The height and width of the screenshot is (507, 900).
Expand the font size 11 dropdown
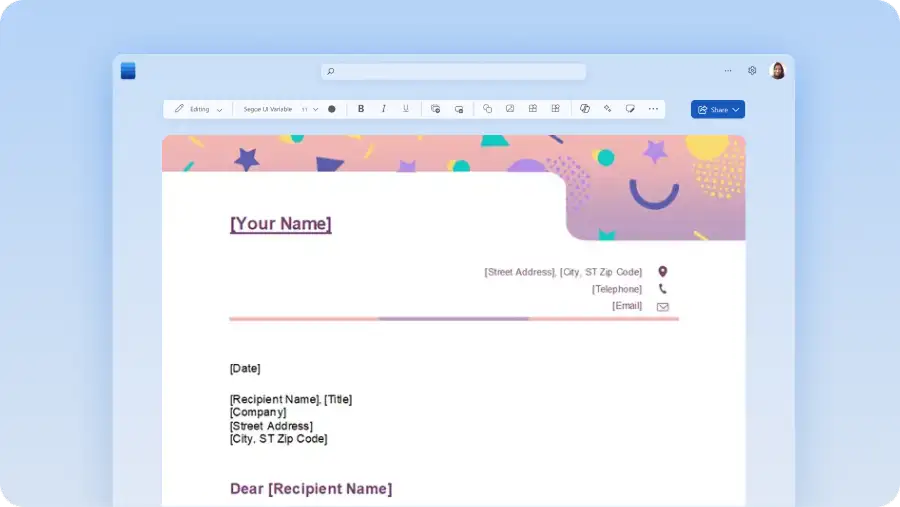310,109
